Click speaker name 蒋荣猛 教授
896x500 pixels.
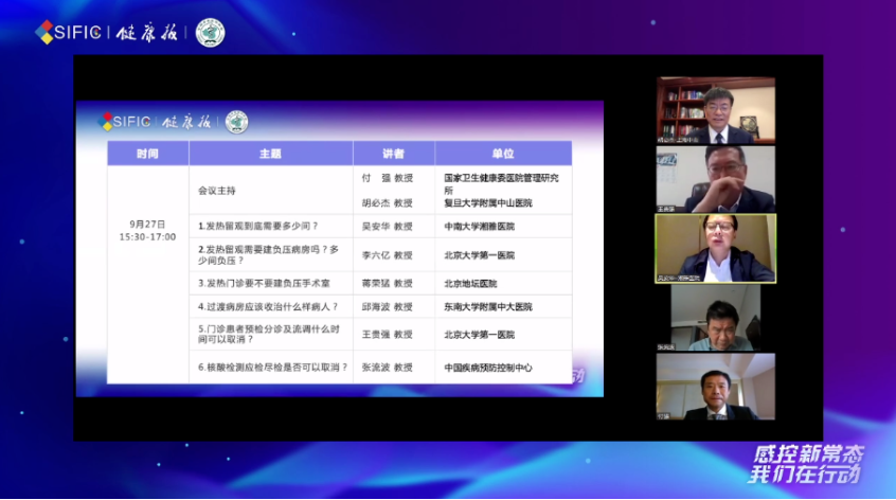[x=387, y=283]
